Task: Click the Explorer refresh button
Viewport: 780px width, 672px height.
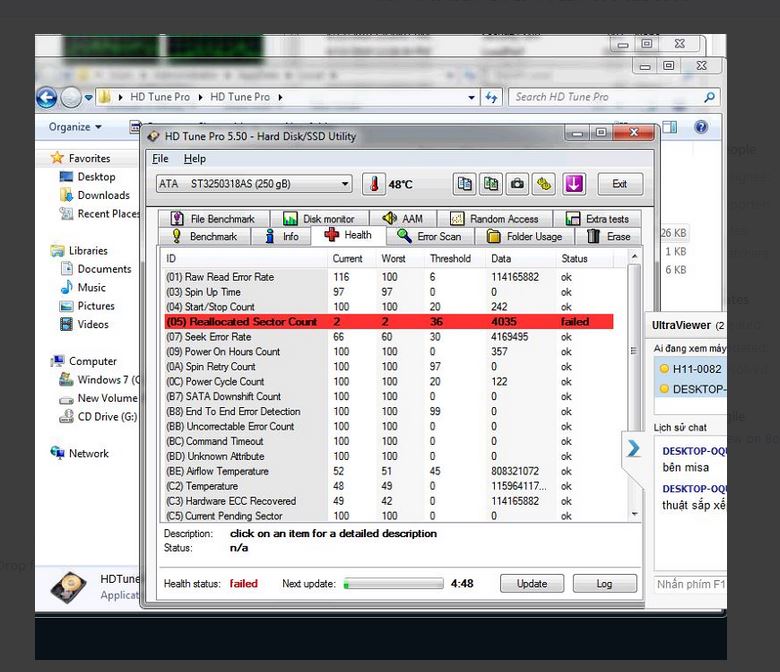Action: [491, 97]
